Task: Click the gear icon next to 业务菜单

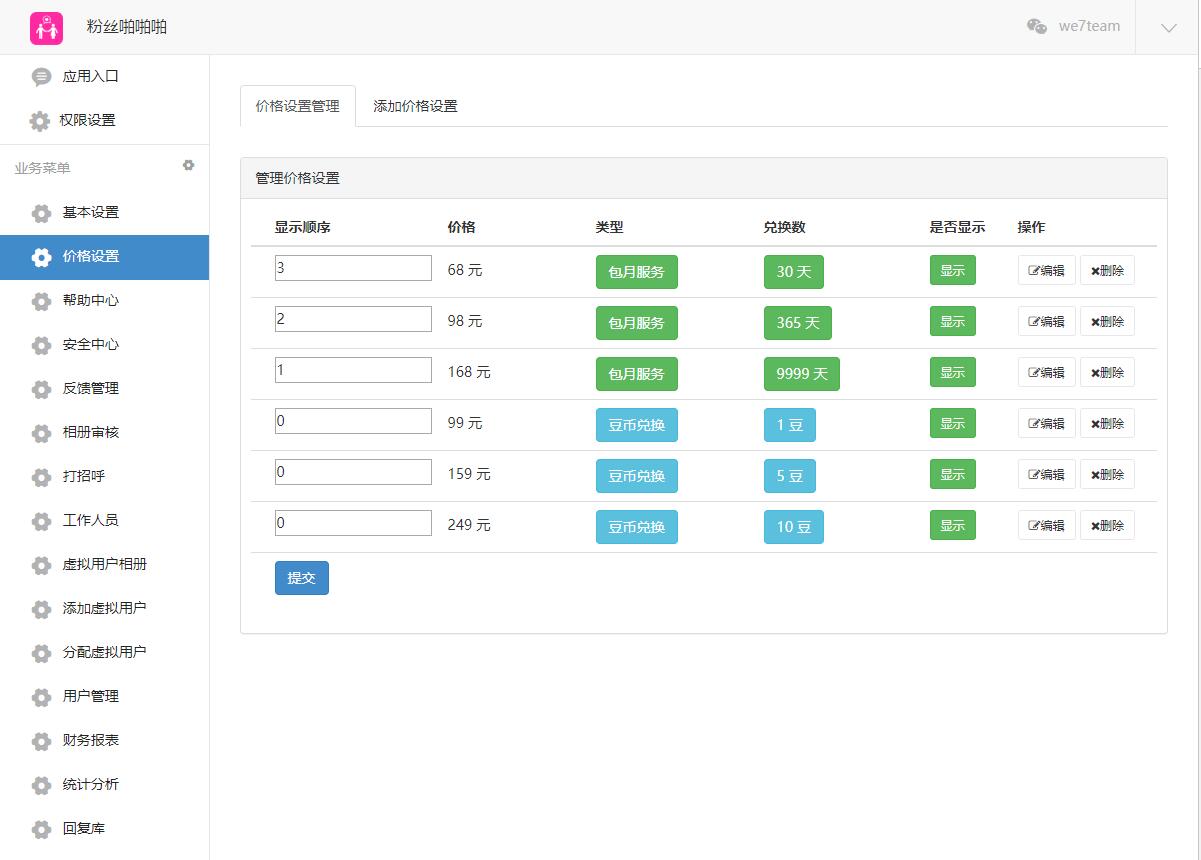Action: pos(188,166)
